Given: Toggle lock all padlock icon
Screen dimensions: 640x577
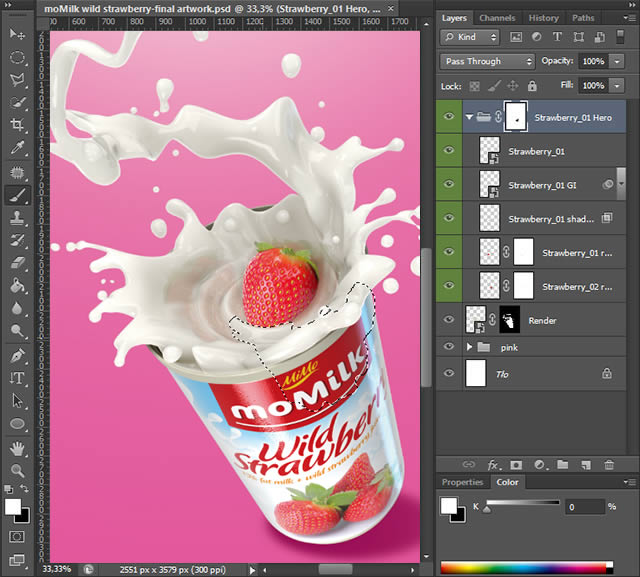Looking at the screenshot, I should (532, 86).
